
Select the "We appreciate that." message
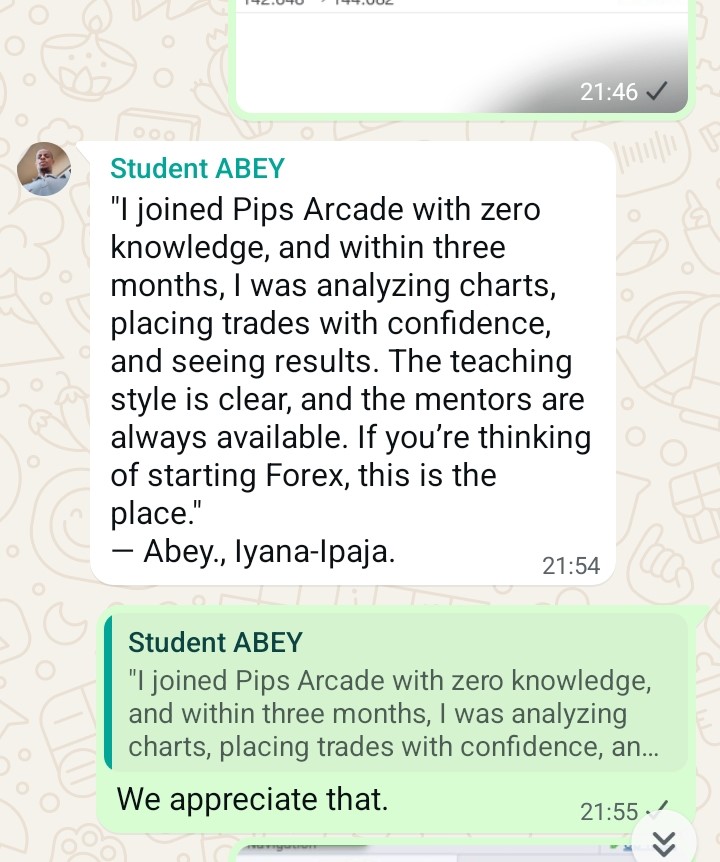click(x=252, y=799)
